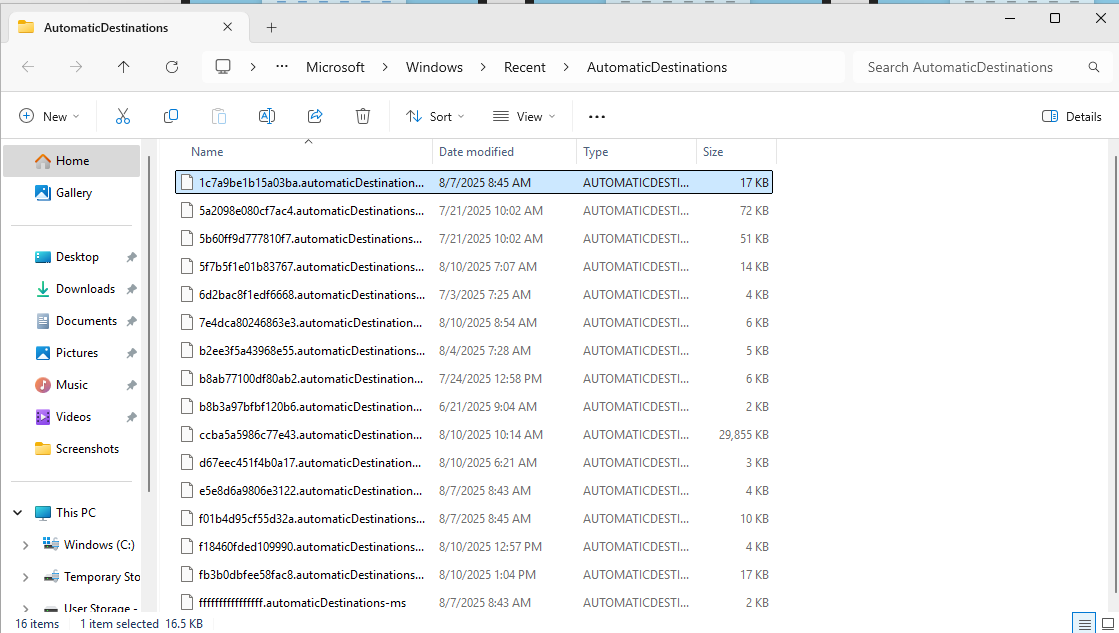
Task: Click the Rename icon
Action: (267, 116)
